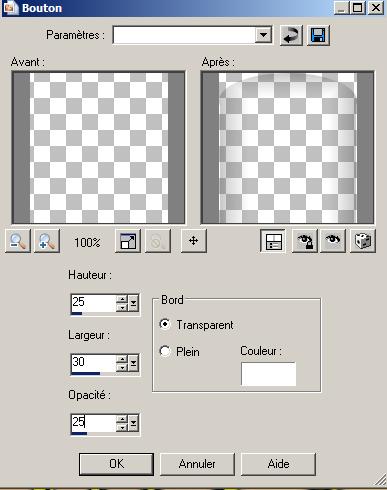Screen dimensions: 387x490
Task: Toggle auto proof eye with lock
Action: point(305,241)
